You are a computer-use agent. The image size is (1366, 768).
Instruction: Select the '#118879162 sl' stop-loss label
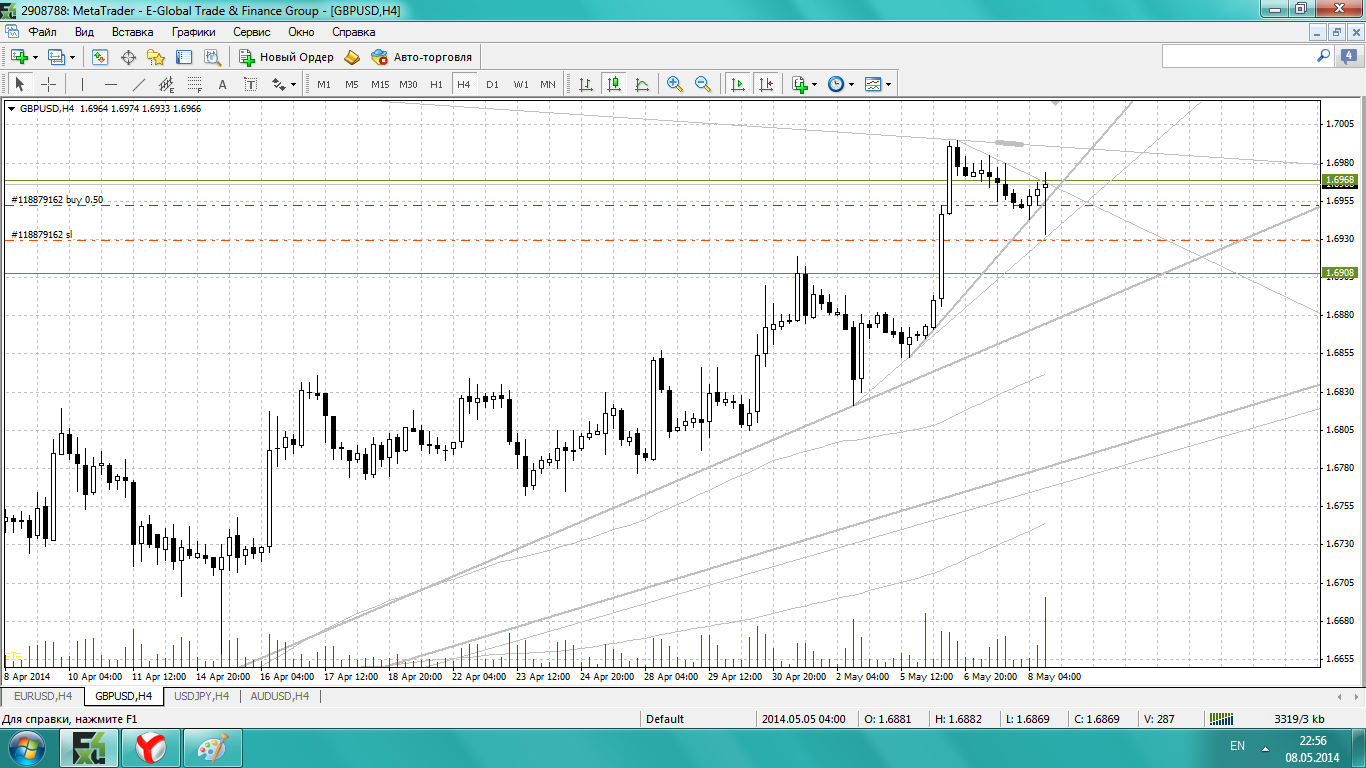tap(42, 235)
